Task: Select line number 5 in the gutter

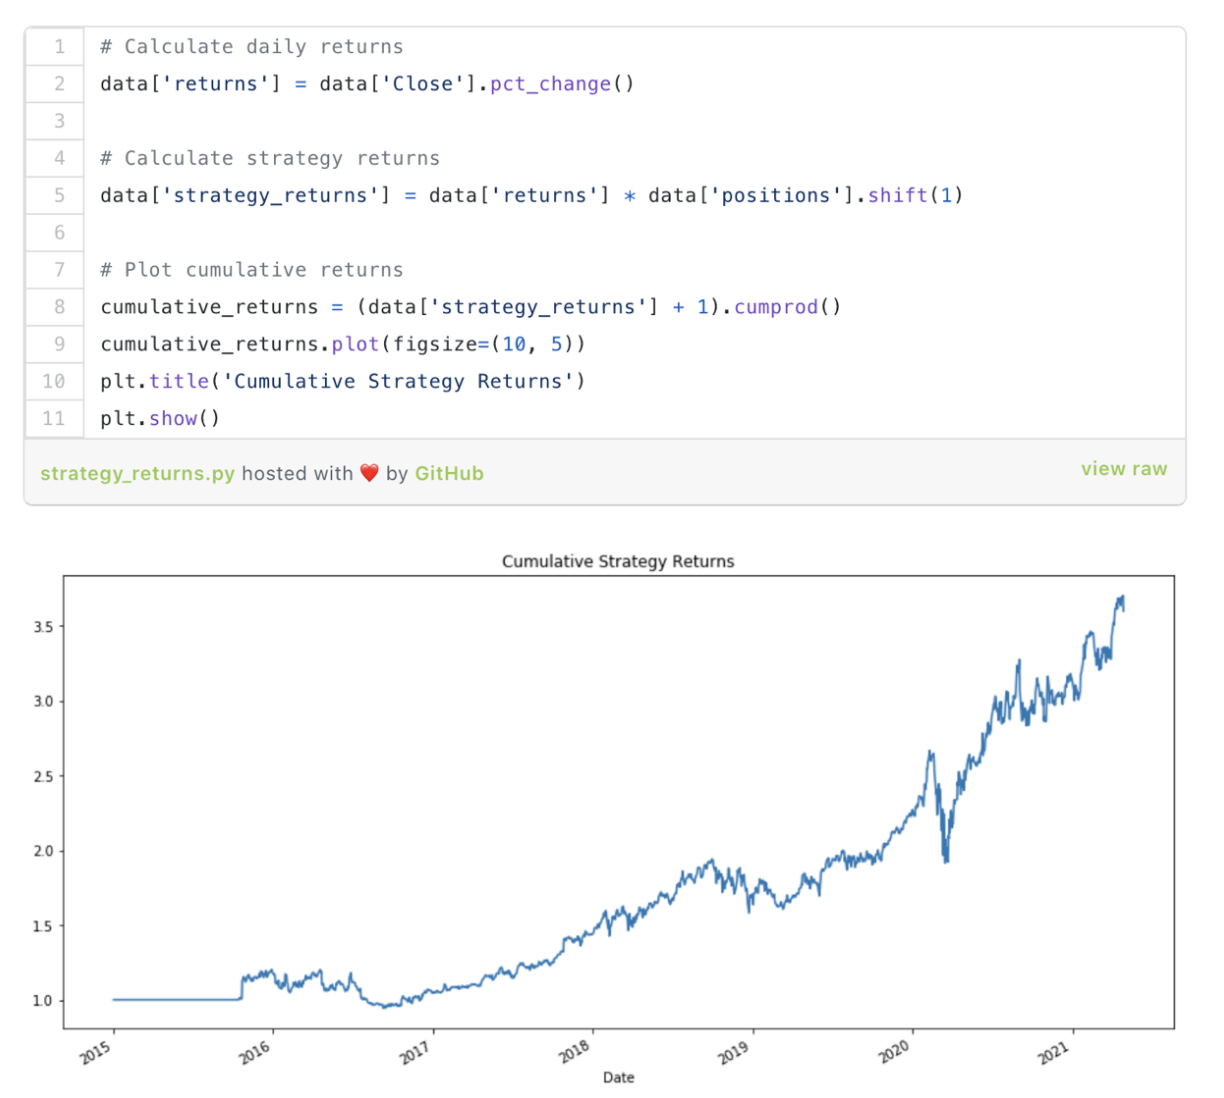Action: tap(59, 195)
